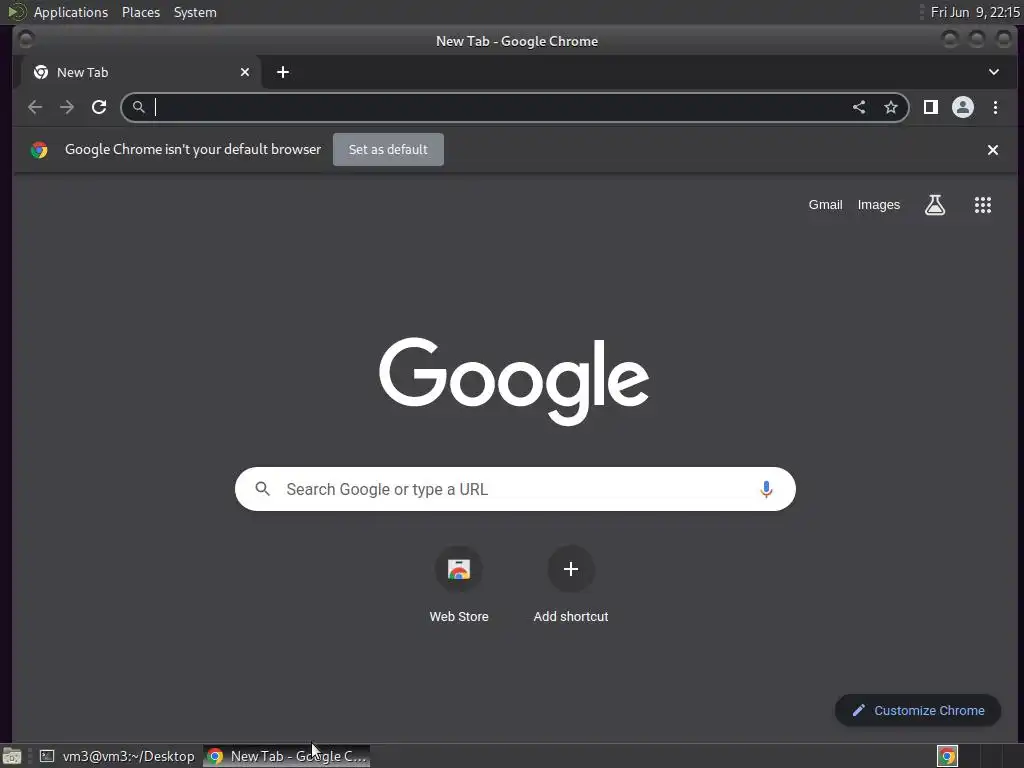
Task: Open the side panel icon
Action: click(x=931, y=107)
